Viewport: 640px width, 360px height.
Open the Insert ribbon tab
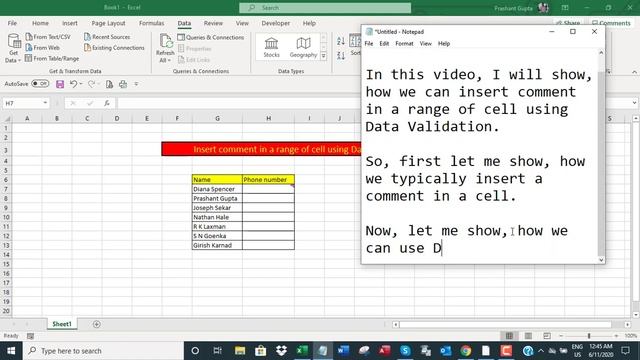coord(69,23)
